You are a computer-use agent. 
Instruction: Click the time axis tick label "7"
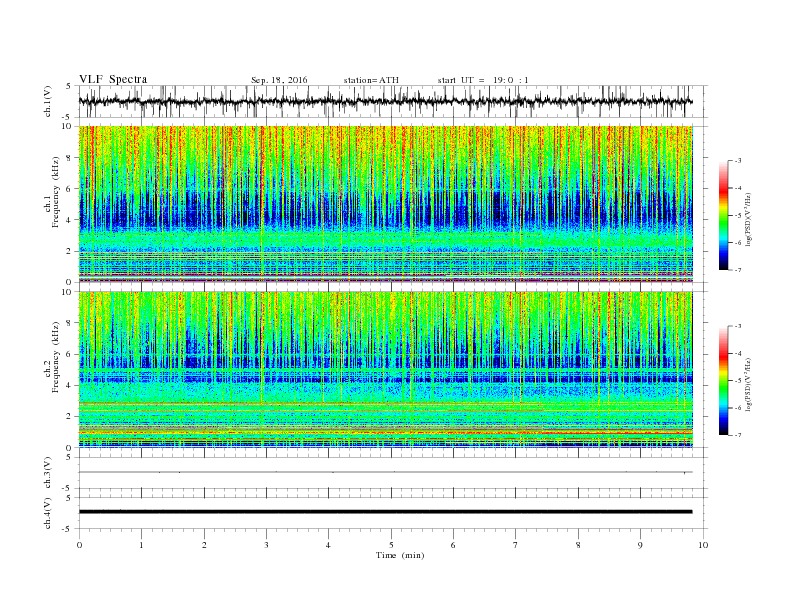coord(516,545)
